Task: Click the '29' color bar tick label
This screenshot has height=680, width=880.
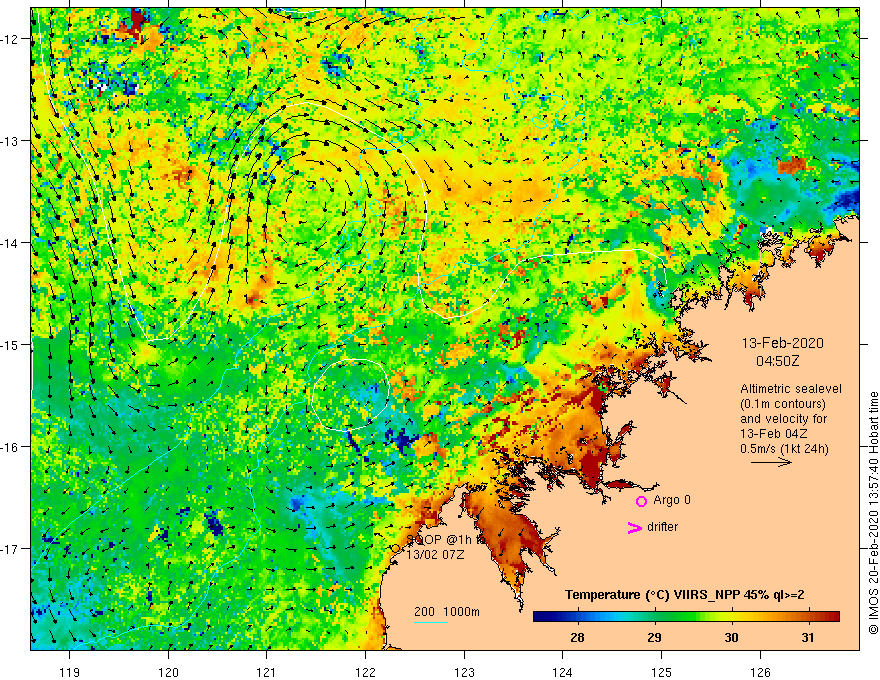Action: [654, 637]
